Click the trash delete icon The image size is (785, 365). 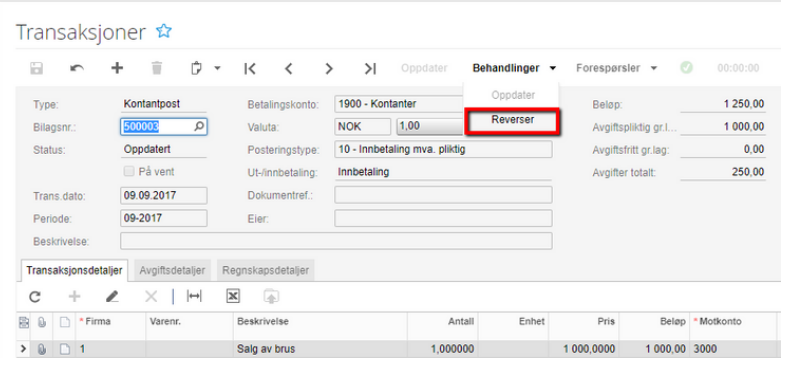click(x=157, y=68)
